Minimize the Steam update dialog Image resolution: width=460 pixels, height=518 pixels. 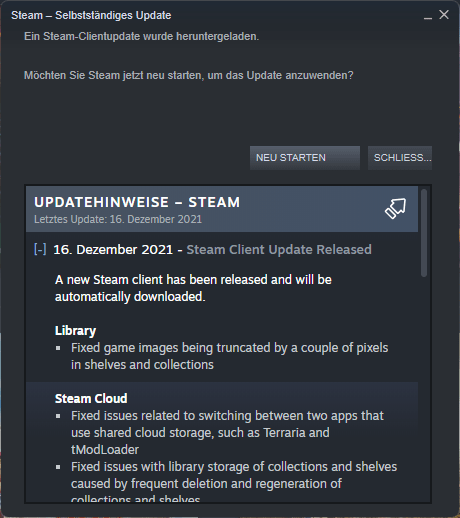pos(428,15)
